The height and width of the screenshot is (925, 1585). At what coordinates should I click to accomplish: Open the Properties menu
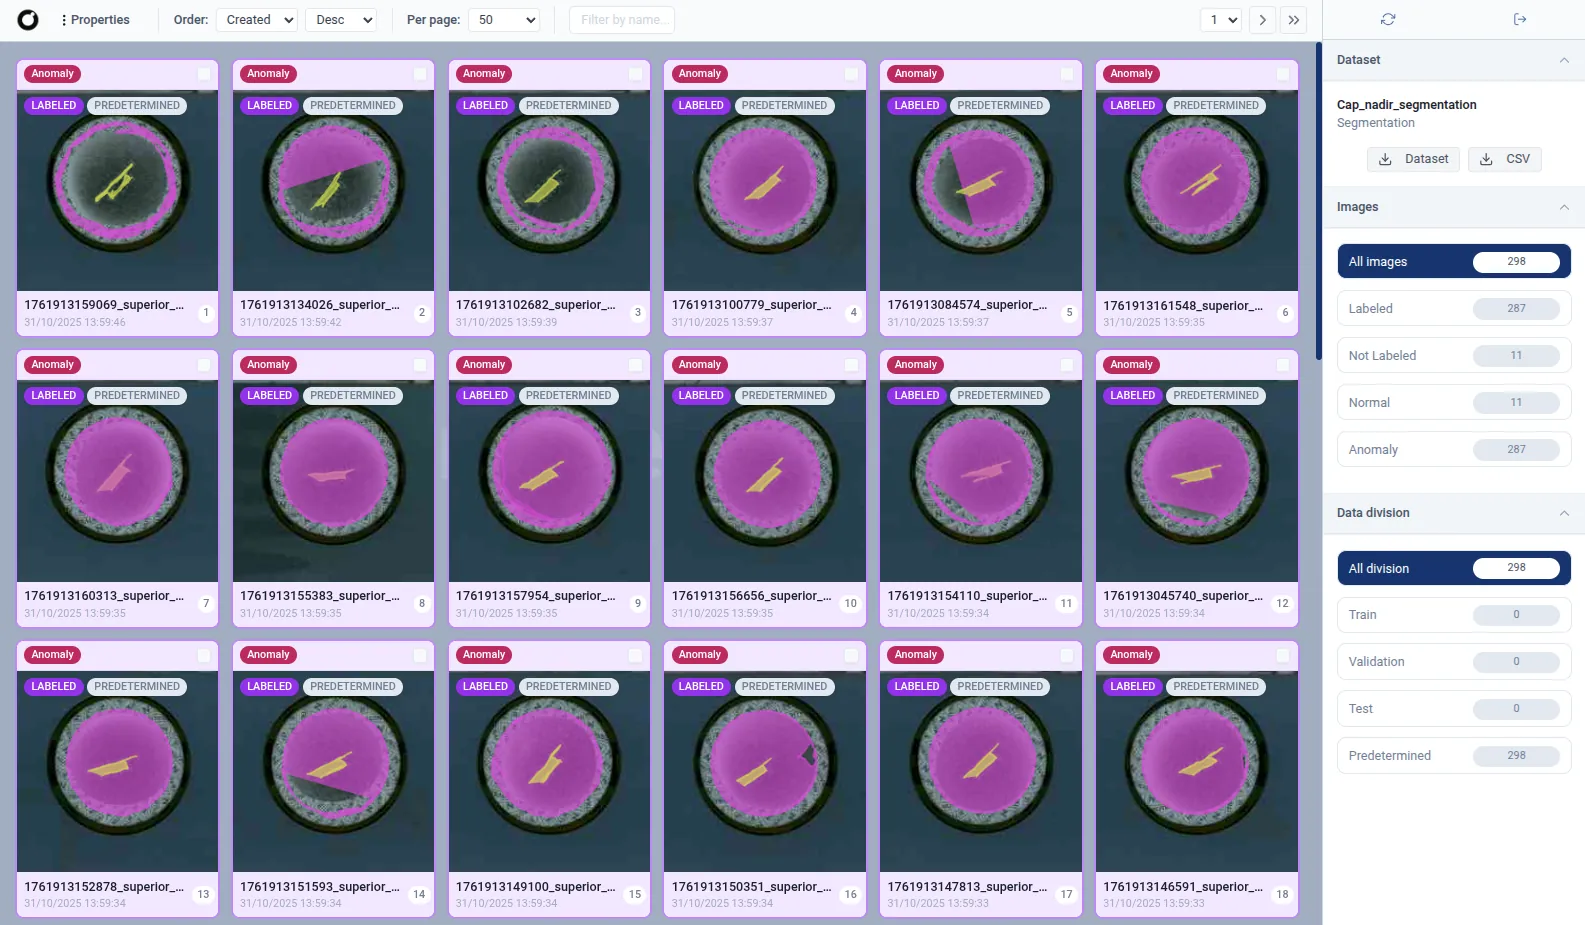click(x=95, y=20)
